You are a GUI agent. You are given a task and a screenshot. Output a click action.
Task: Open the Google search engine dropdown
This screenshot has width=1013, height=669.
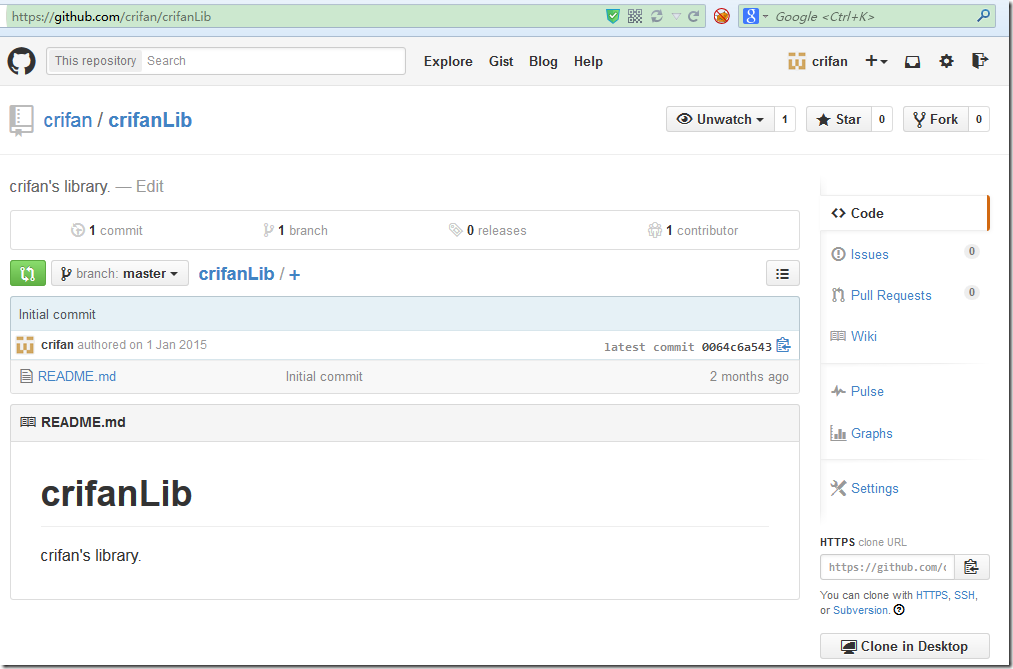point(755,16)
